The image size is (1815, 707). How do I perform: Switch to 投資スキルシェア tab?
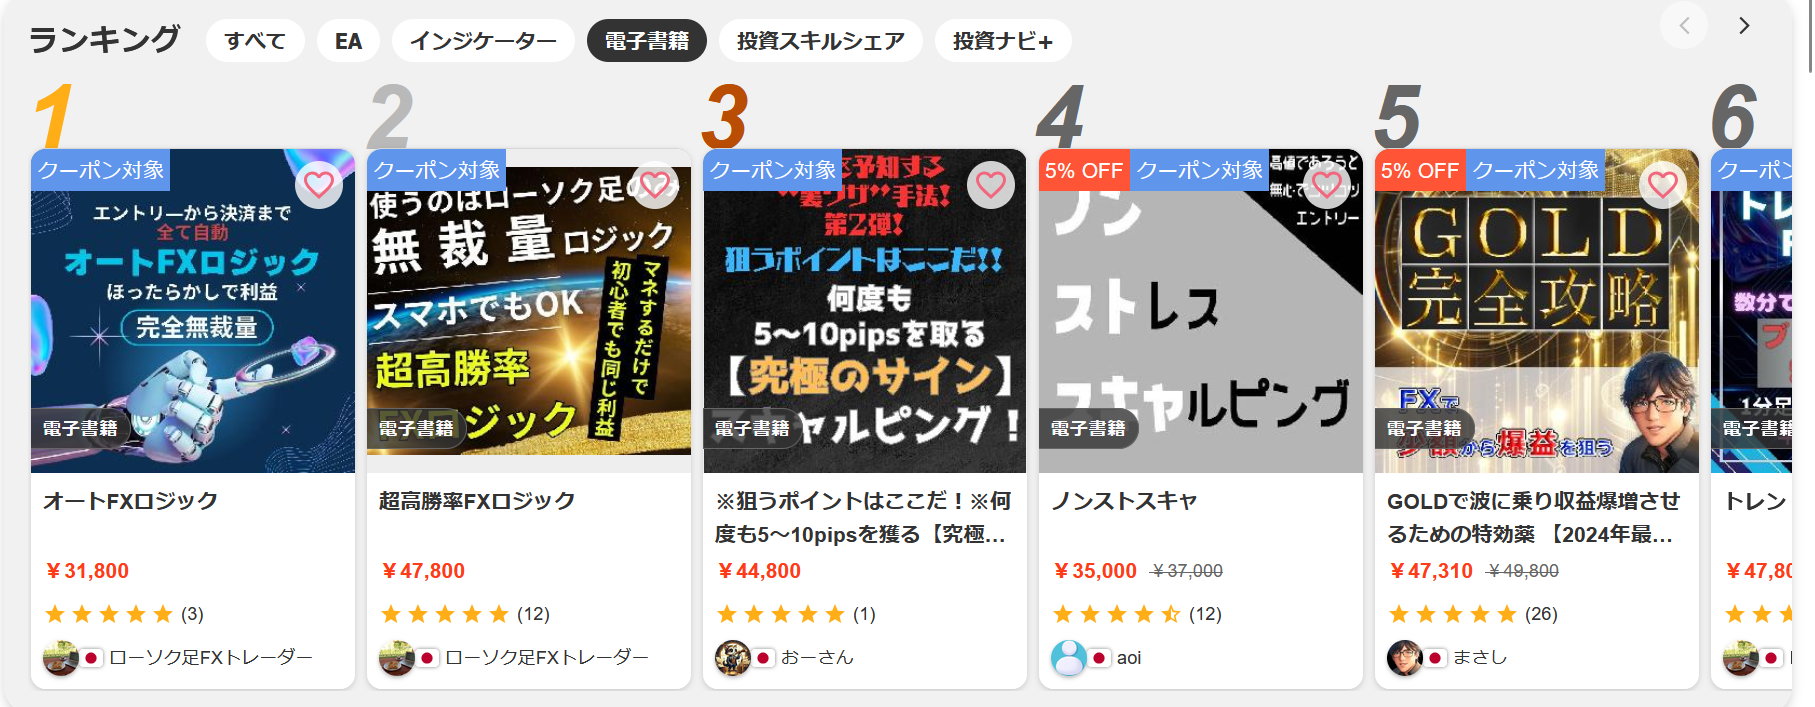point(821,41)
